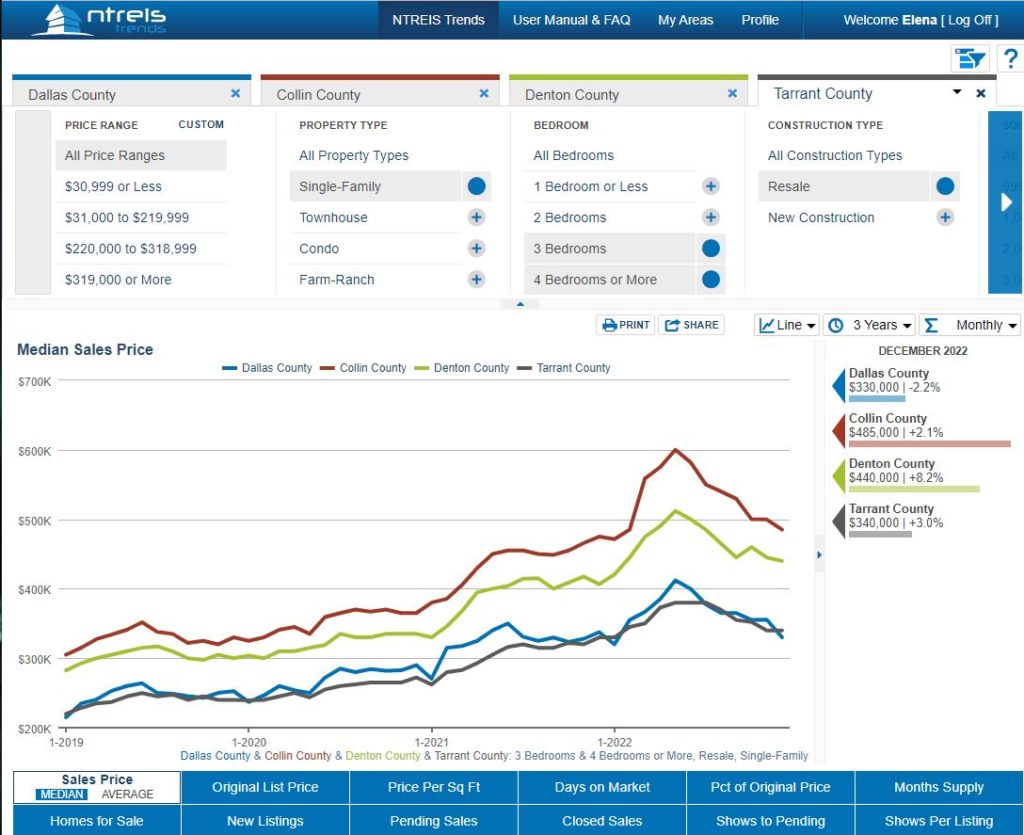Open the question mark help icon
This screenshot has width=1024, height=835.
tap(1010, 59)
